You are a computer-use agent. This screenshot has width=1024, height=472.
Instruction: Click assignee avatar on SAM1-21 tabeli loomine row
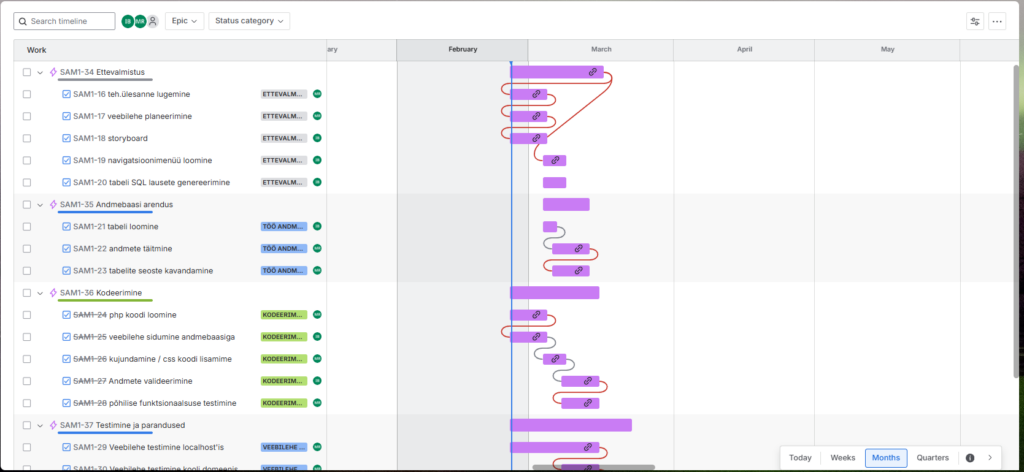[x=317, y=227]
